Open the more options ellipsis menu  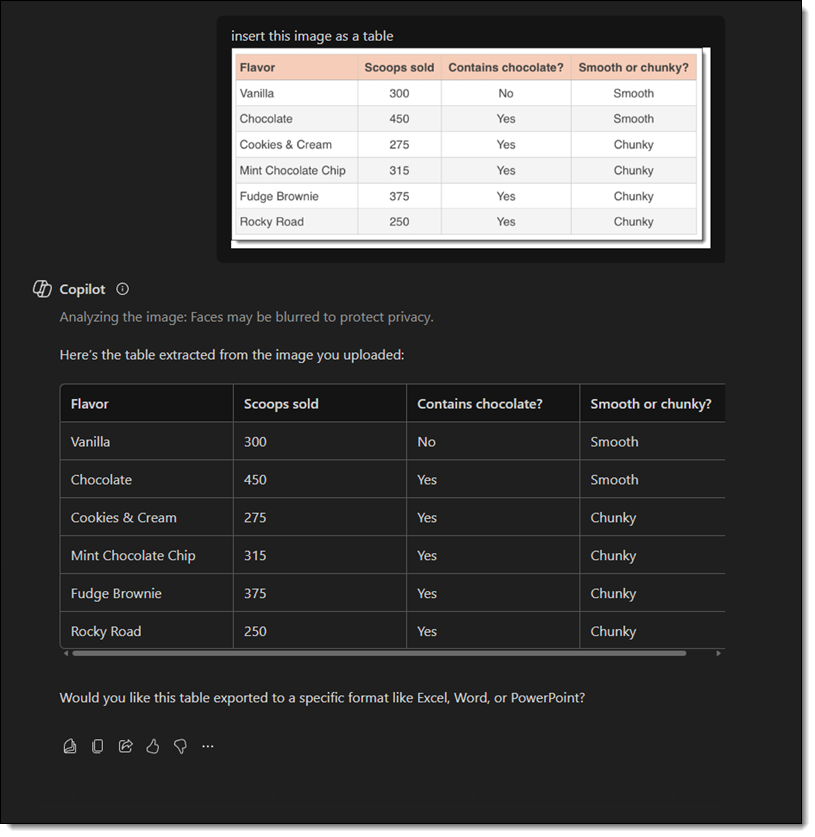point(208,746)
